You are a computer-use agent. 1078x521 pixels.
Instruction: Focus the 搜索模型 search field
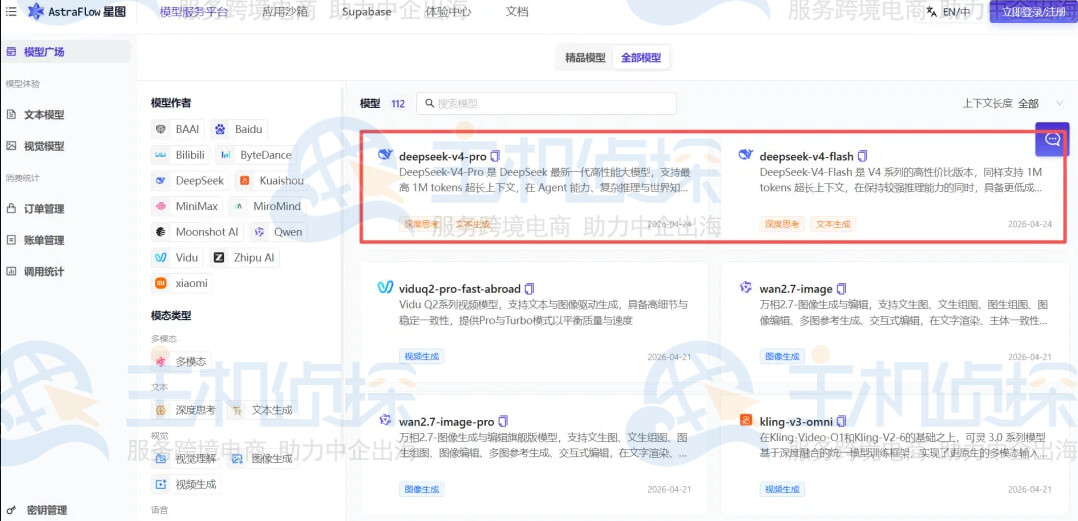point(547,104)
